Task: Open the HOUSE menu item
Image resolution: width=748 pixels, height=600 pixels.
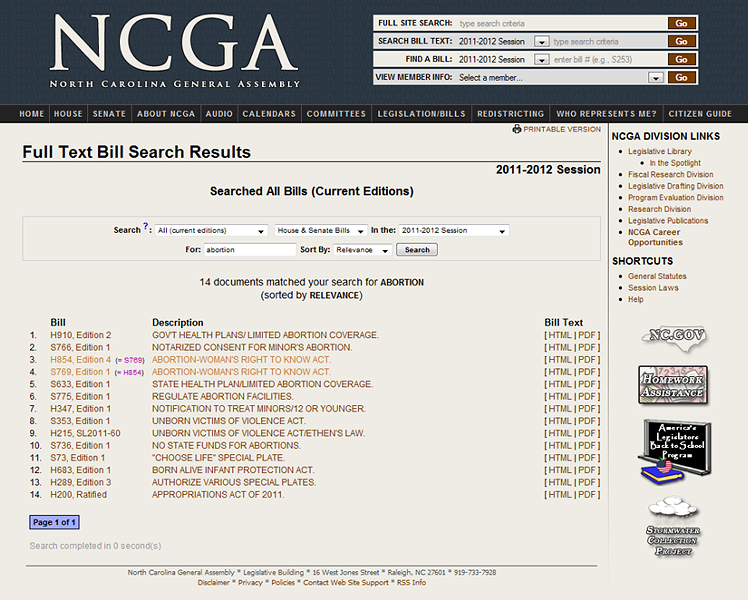Action: click(68, 114)
